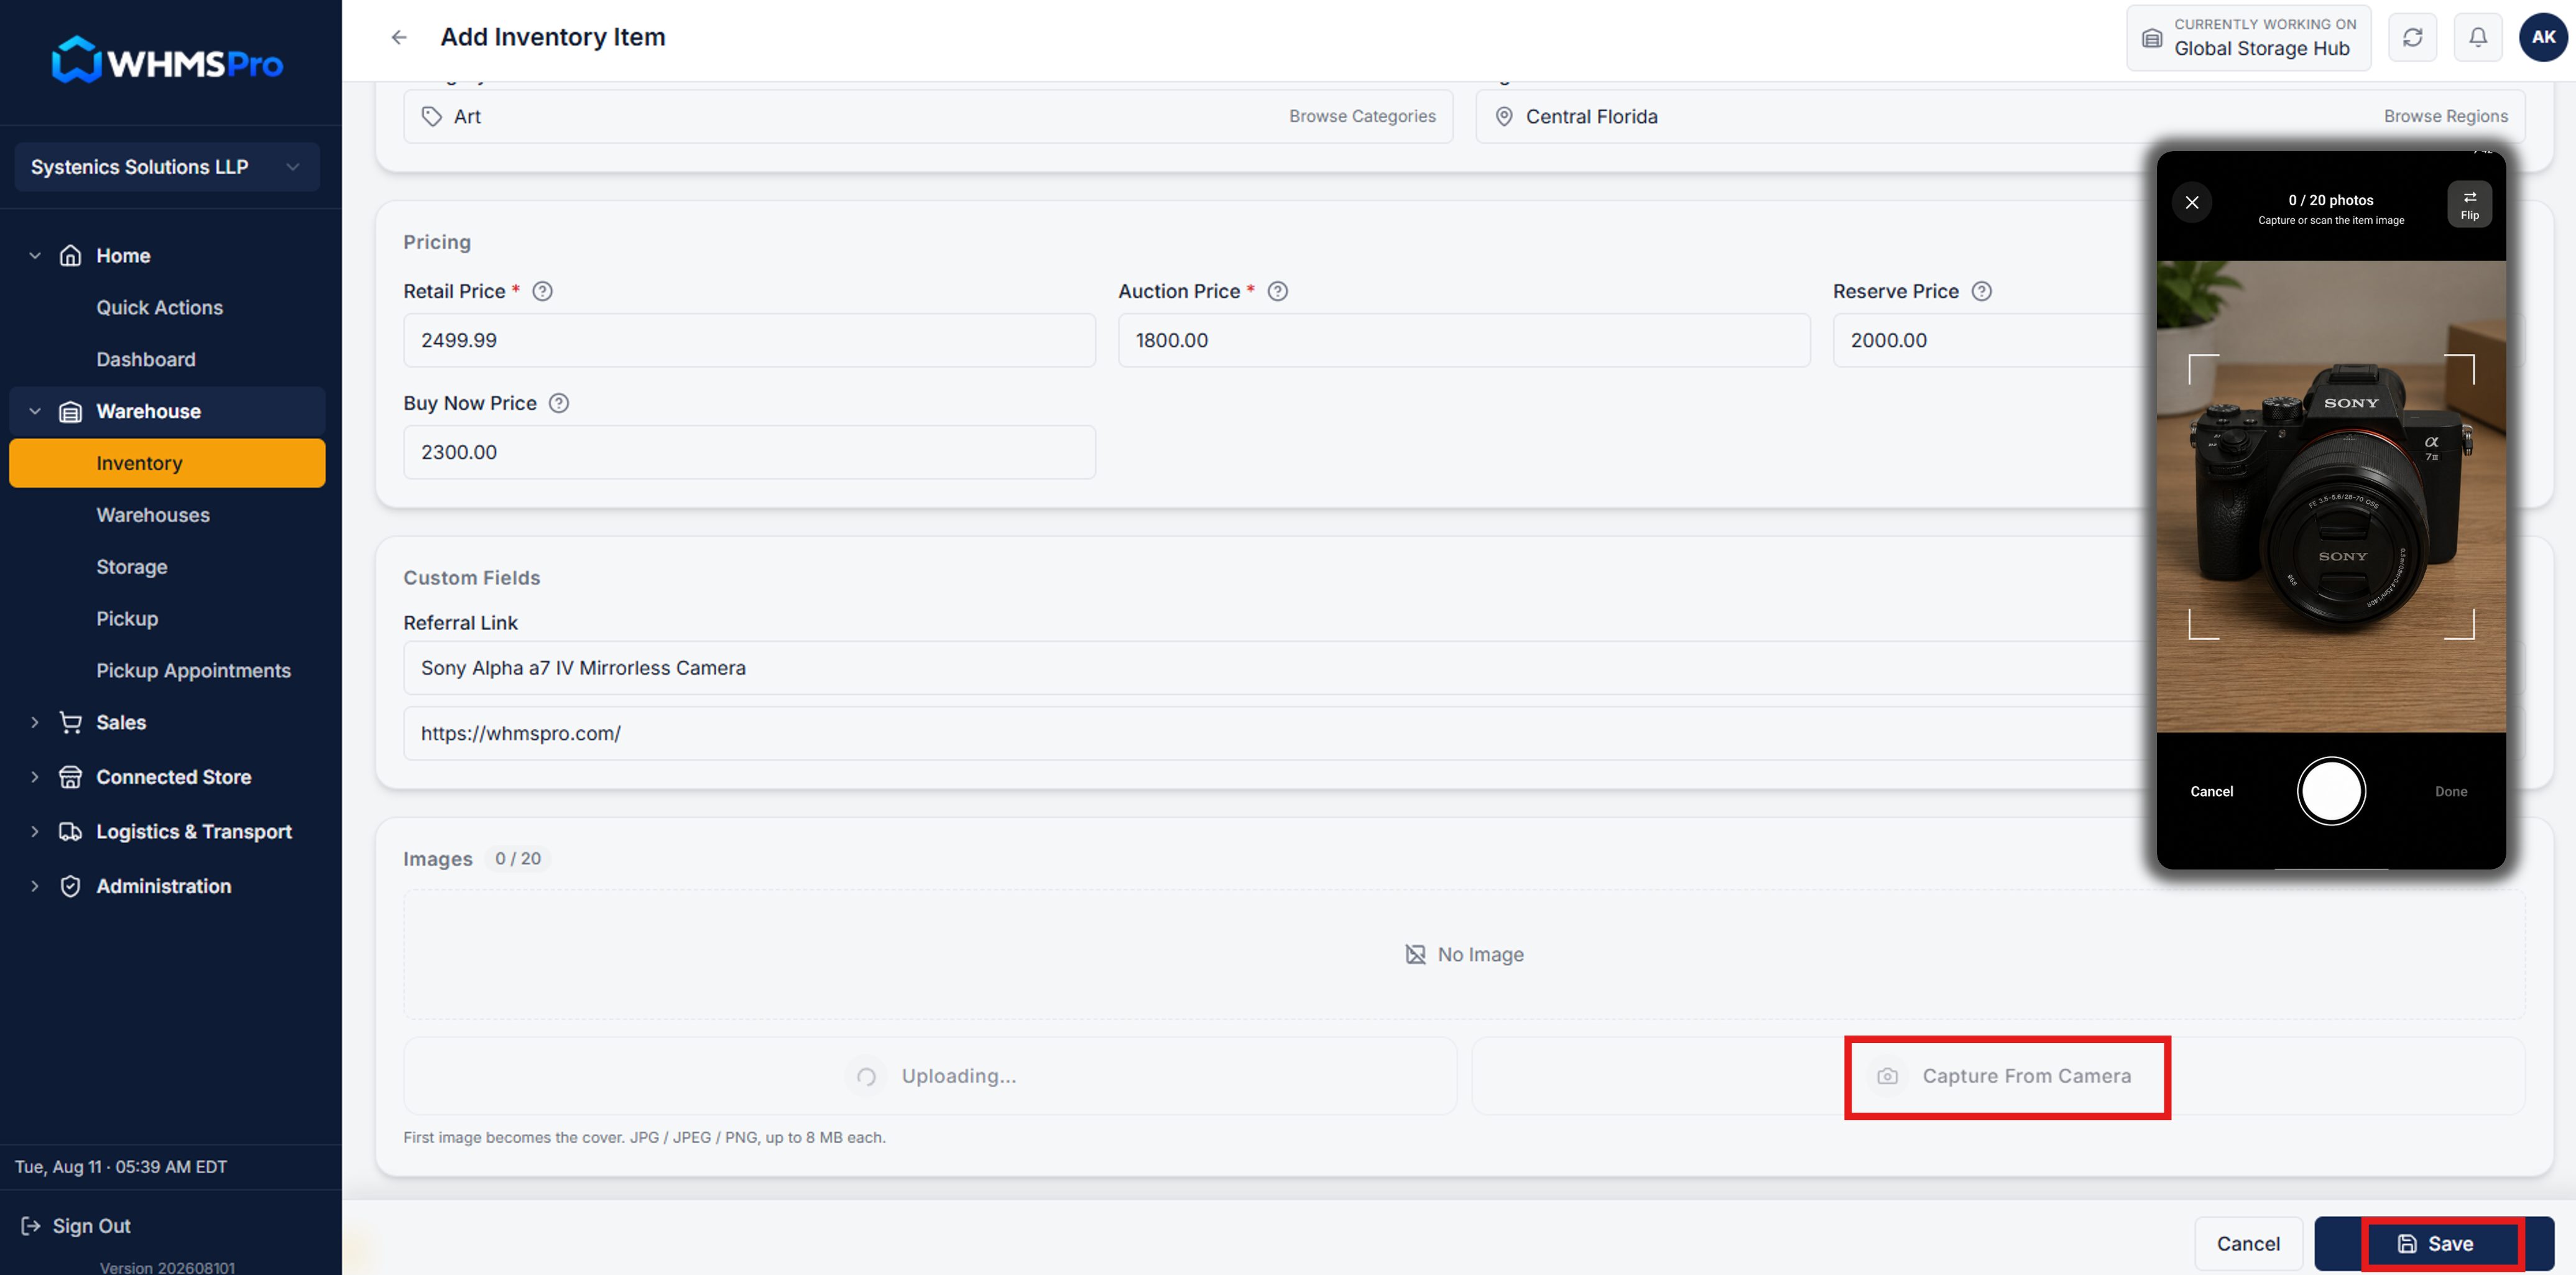This screenshot has height=1275, width=2576.
Task: Expand the Sales section
Action: tap(121, 722)
